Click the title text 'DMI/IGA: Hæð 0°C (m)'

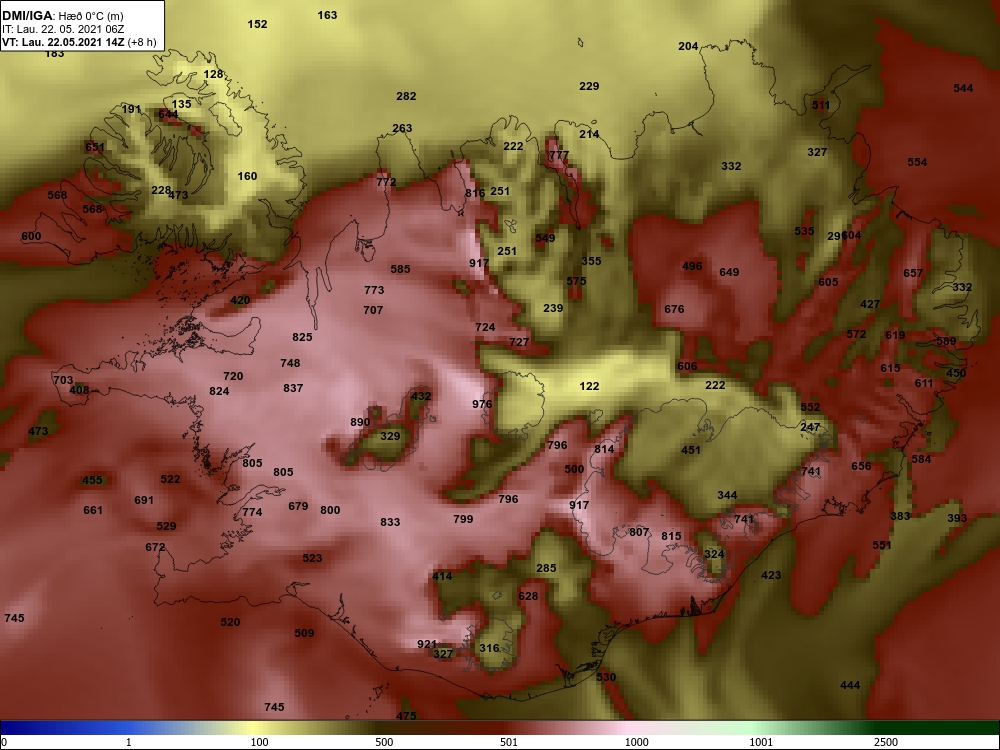point(62,16)
